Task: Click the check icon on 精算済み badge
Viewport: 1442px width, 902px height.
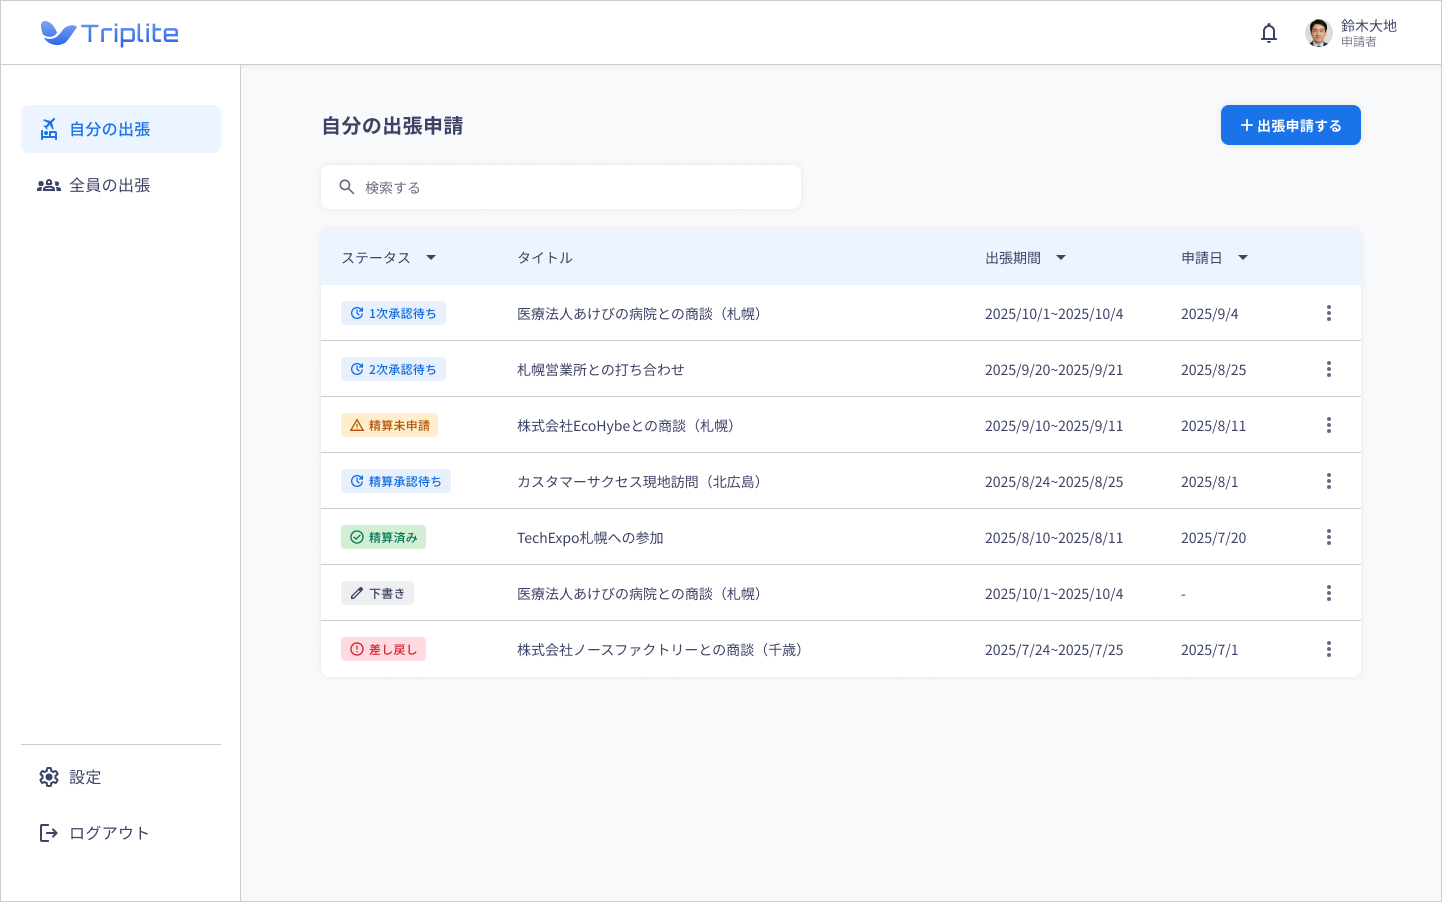Action: (x=357, y=537)
